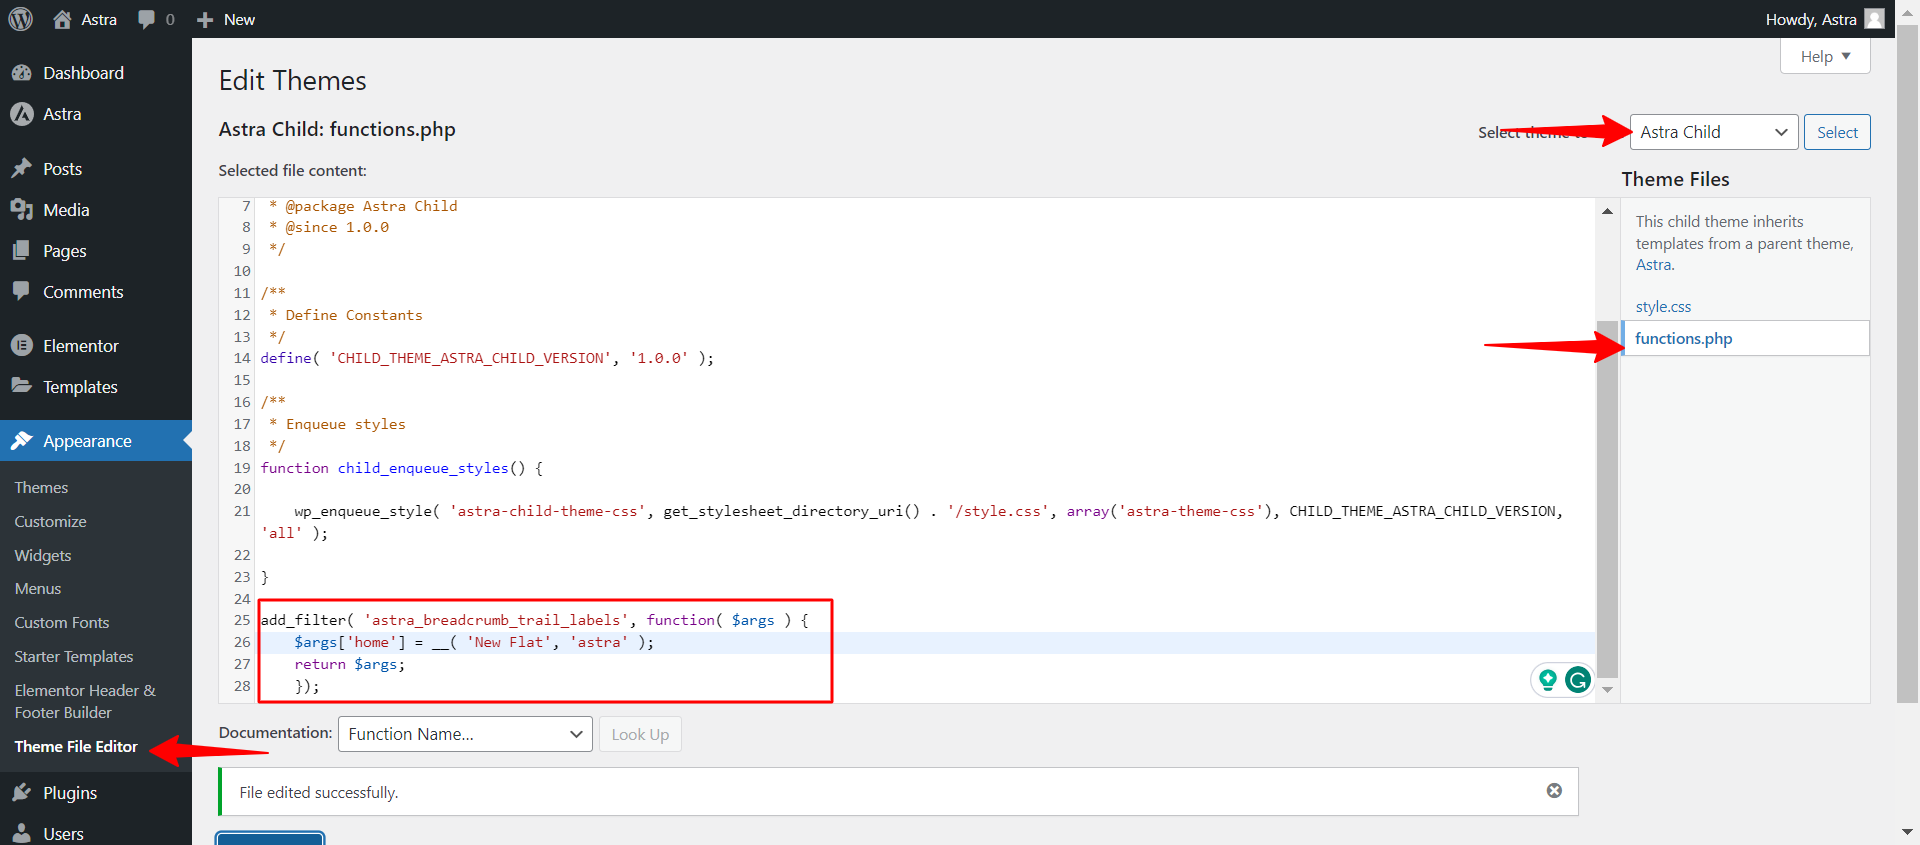1920x845 pixels.
Task: Go to Menus under Appearance
Action: [38, 588]
